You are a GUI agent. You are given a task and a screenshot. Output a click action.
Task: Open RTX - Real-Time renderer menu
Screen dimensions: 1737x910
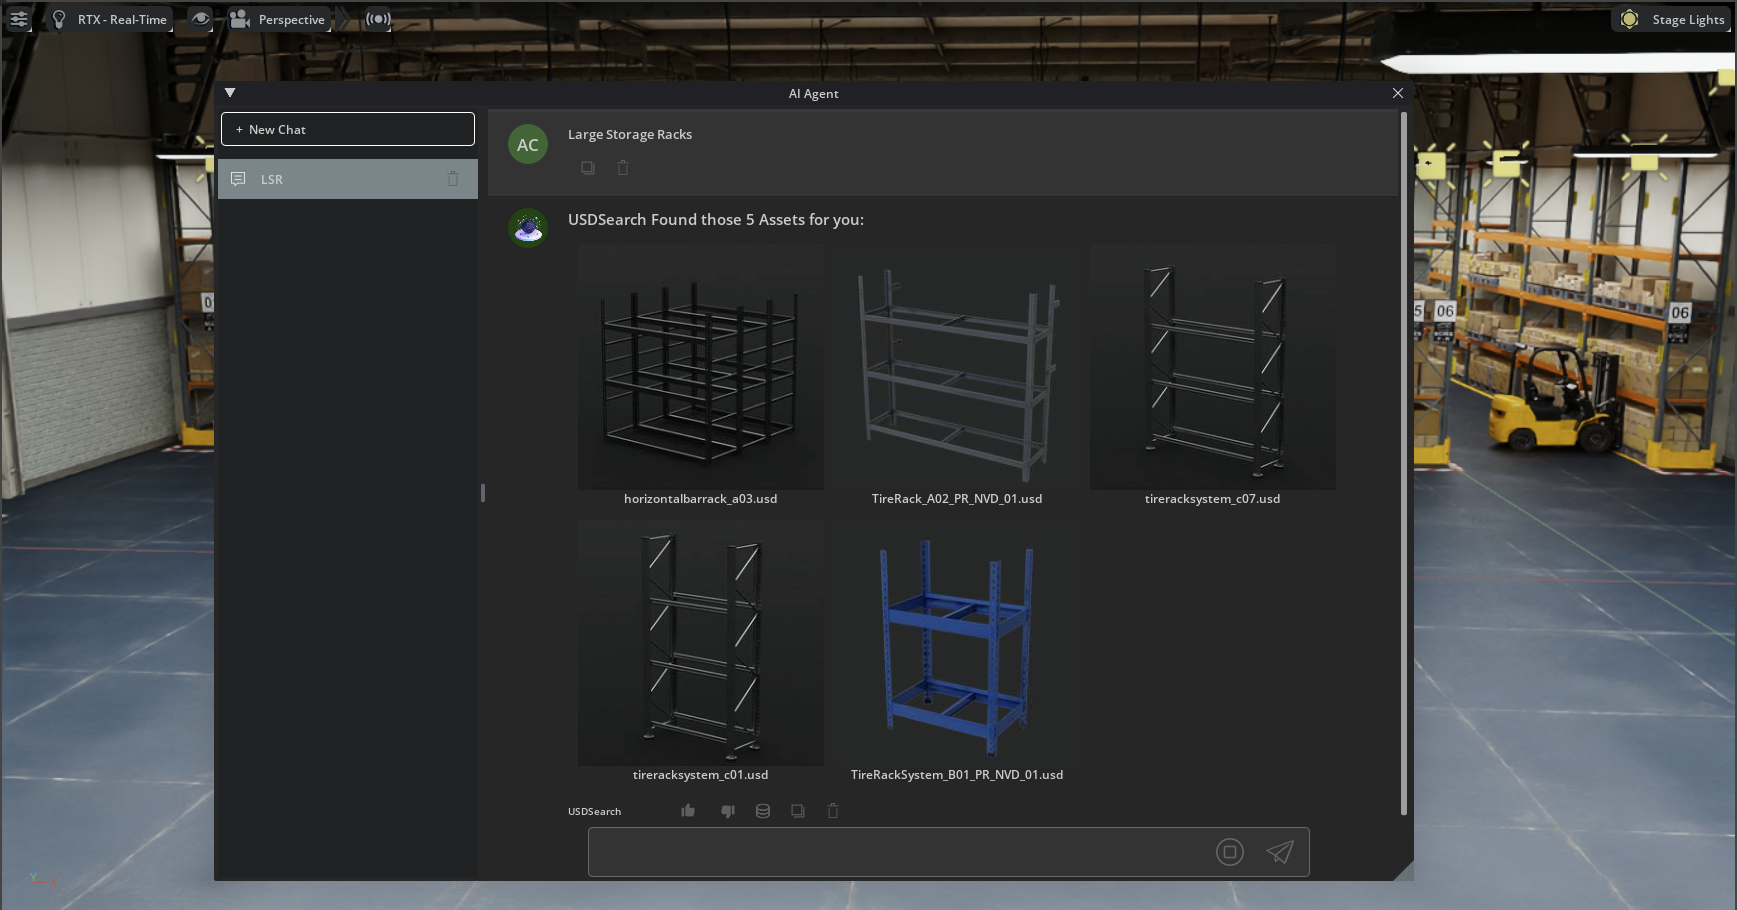[x=110, y=19]
